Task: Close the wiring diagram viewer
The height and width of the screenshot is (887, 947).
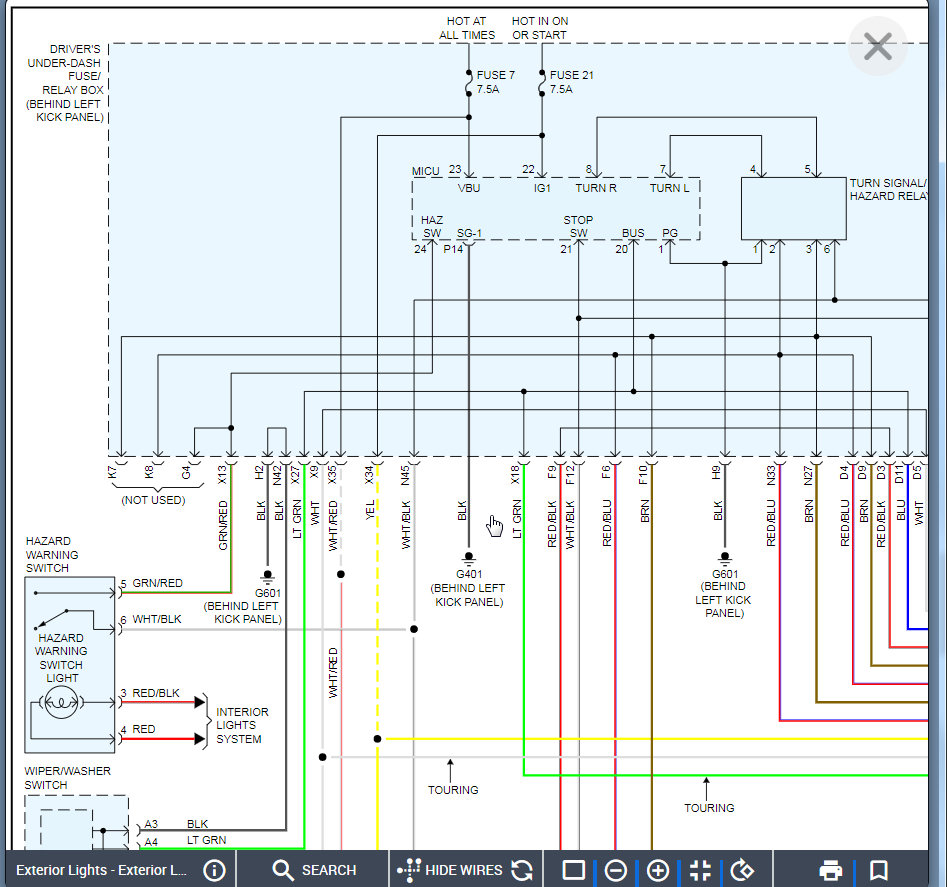Action: (x=878, y=46)
